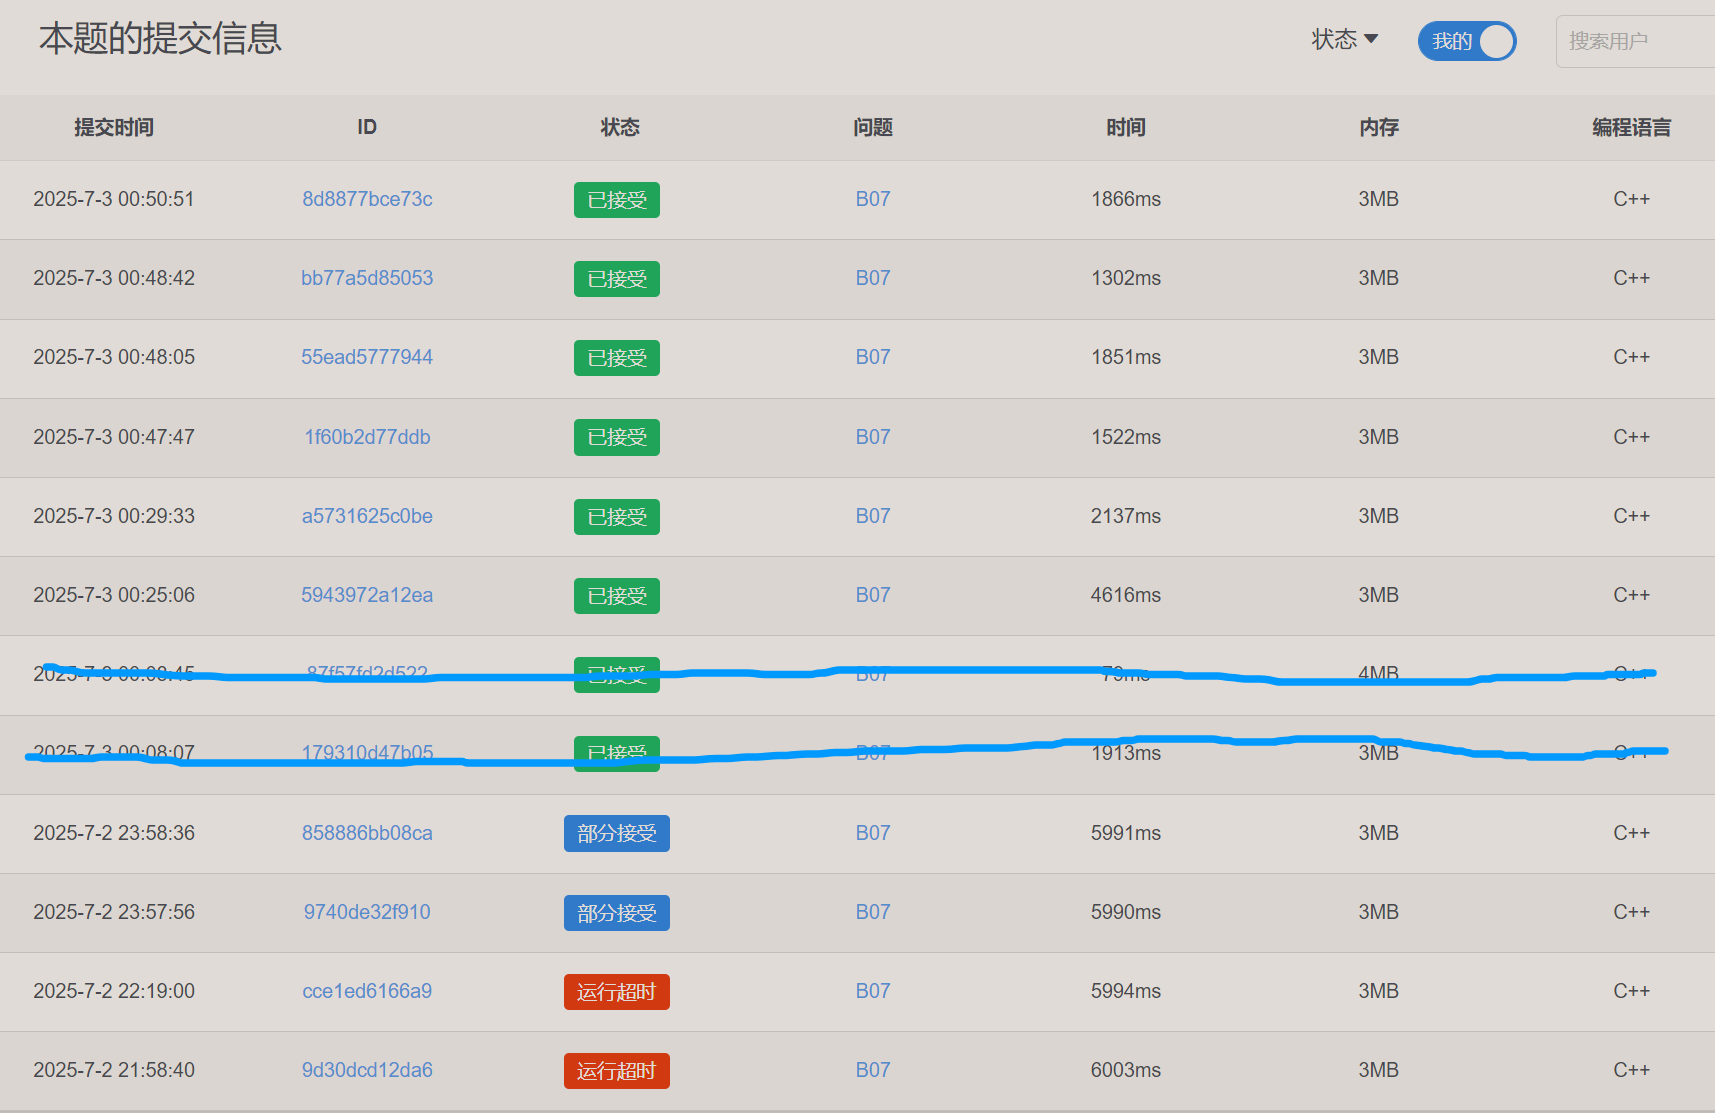Screen dimensions: 1715x1113
Task: Click the 搜索用户 search field
Action: click(x=1635, y=41)
